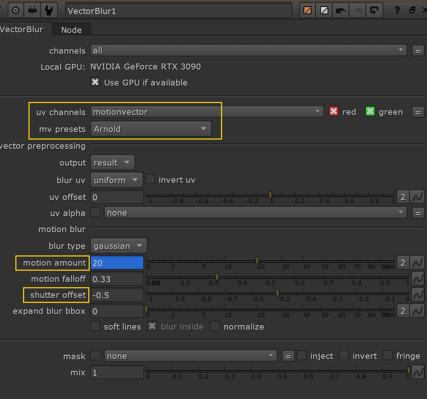Click the center-node-in-graph target icon
The image size is (427, 399).
15,11
